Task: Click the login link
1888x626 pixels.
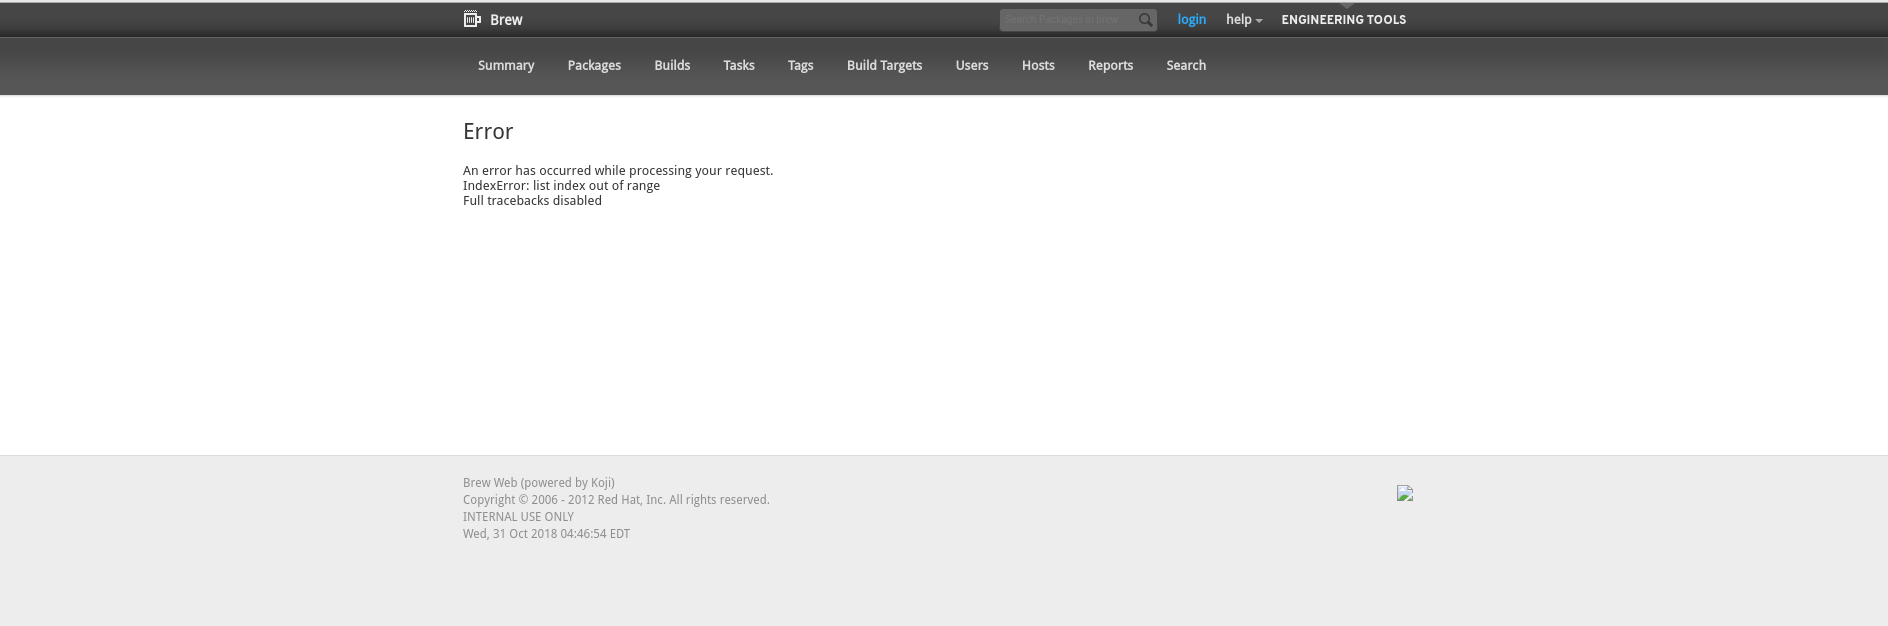Action: coord(1191,20)
